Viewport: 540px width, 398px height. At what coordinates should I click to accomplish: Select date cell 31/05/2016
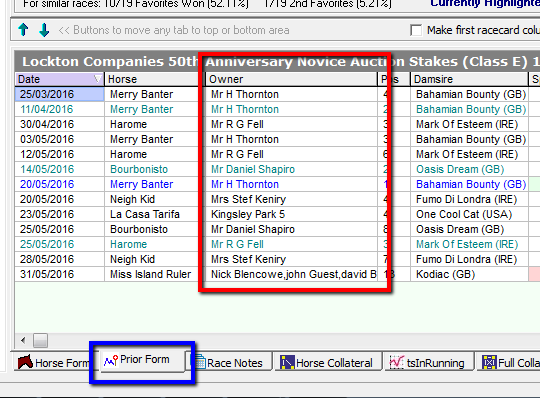[x=59, y=274]
